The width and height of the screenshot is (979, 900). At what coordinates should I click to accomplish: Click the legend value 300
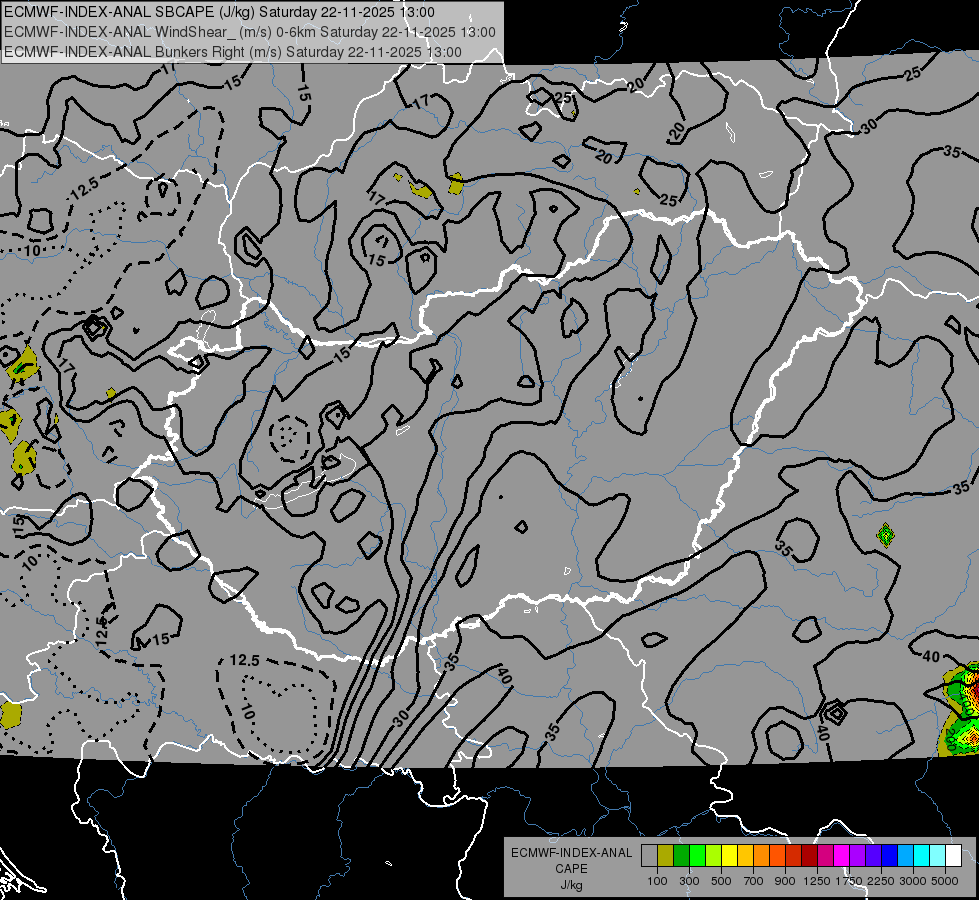[x=689, y=881]
